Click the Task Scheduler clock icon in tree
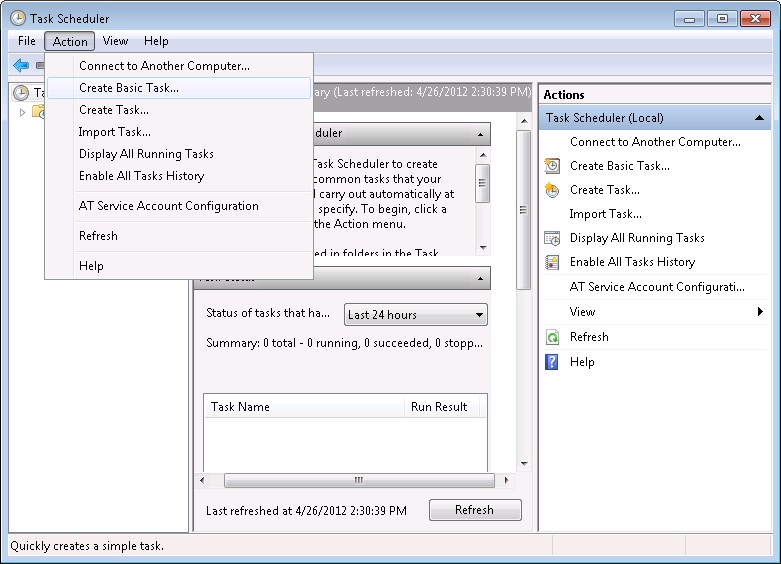 click(x=20, y=93)
